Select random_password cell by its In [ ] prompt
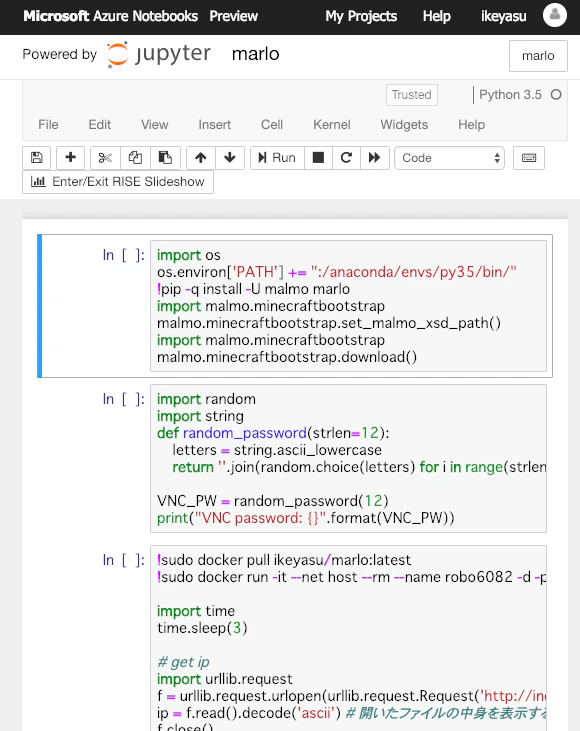This screenshot has width=580, height=731. coord(124,400)
